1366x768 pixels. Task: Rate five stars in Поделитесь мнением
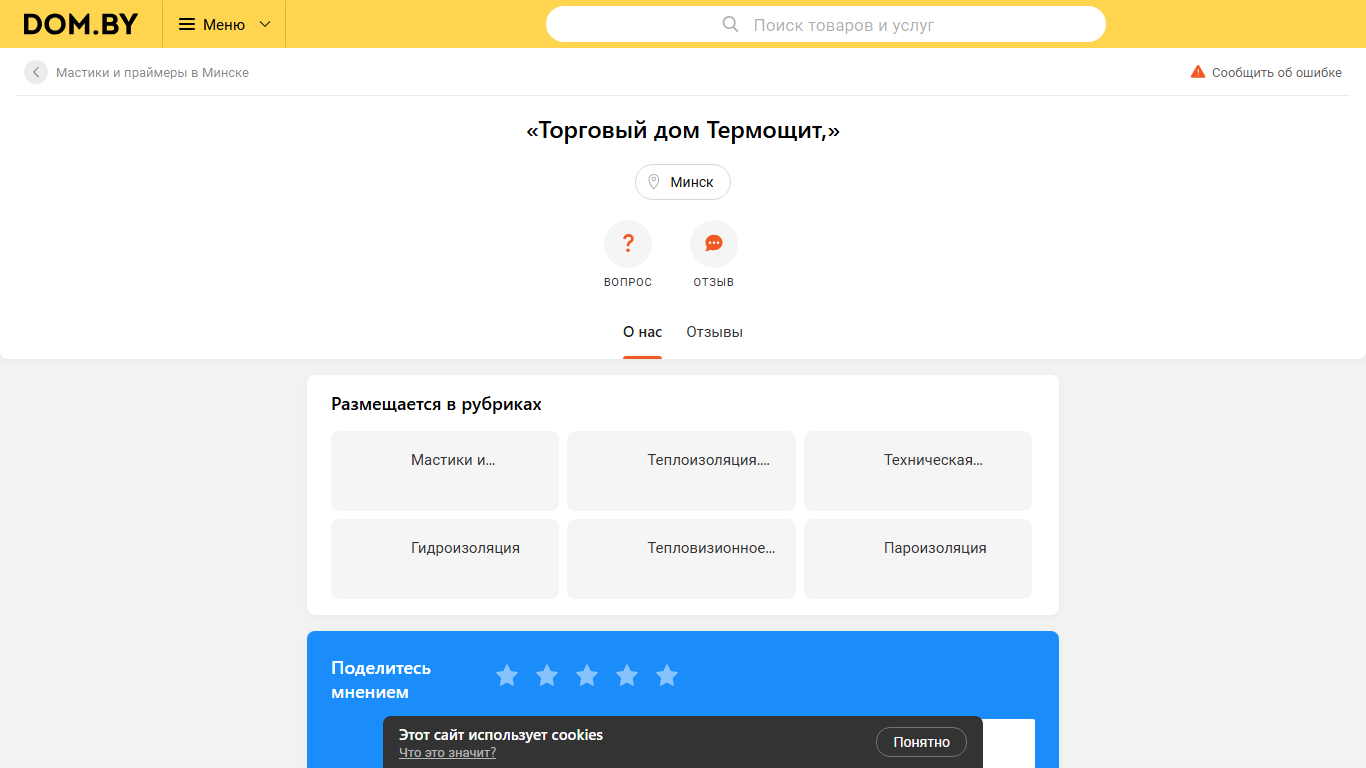click(x=667, y=676)
